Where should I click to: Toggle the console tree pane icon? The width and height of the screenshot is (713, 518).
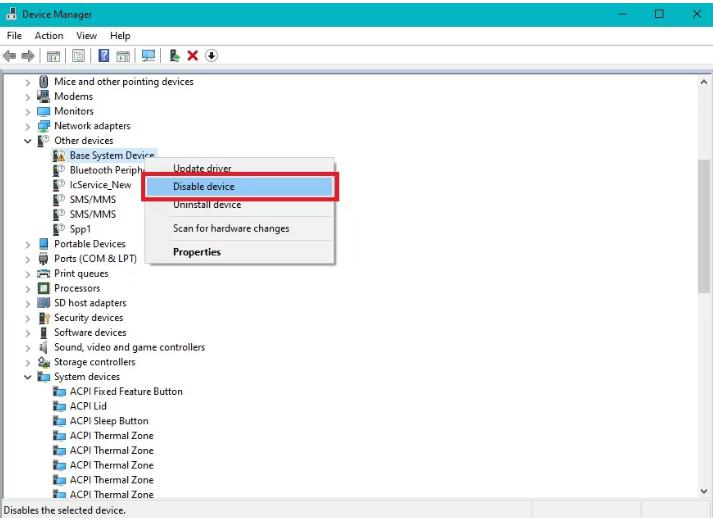(54, 56)
